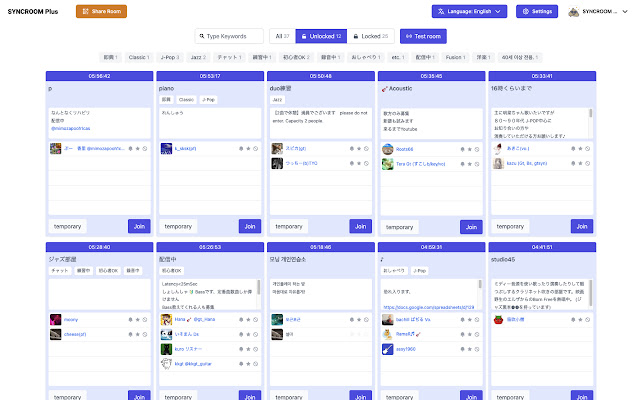Click the translate icon in Language button
Viewport: 640px width, 400px height.
(441, 11)
